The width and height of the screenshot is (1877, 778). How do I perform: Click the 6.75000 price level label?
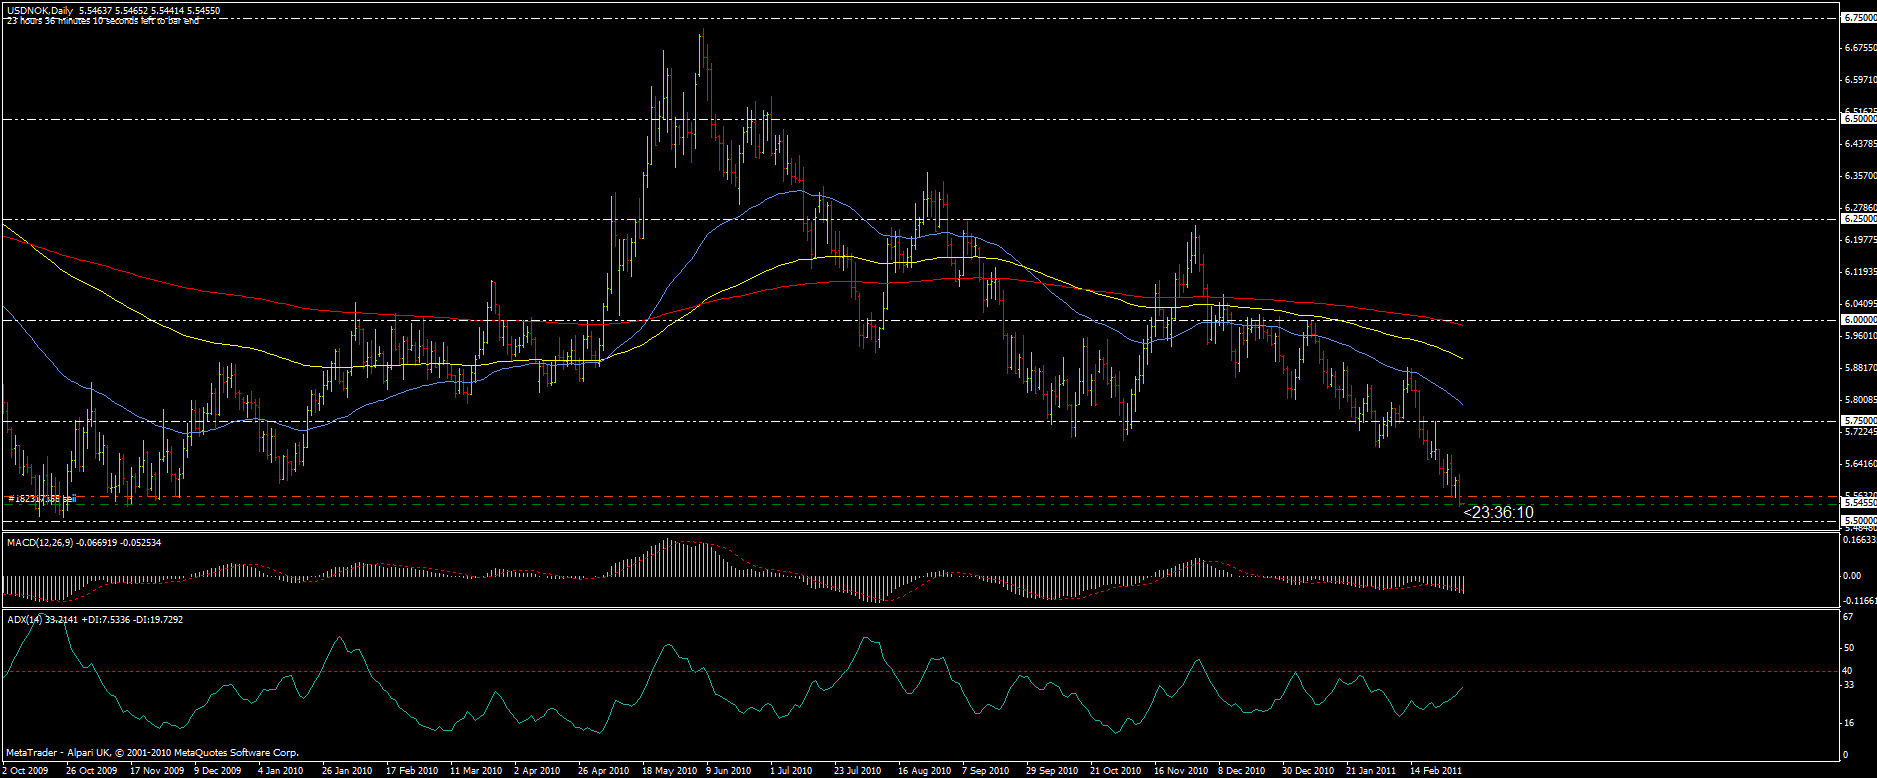click(x=1859, y=18)
